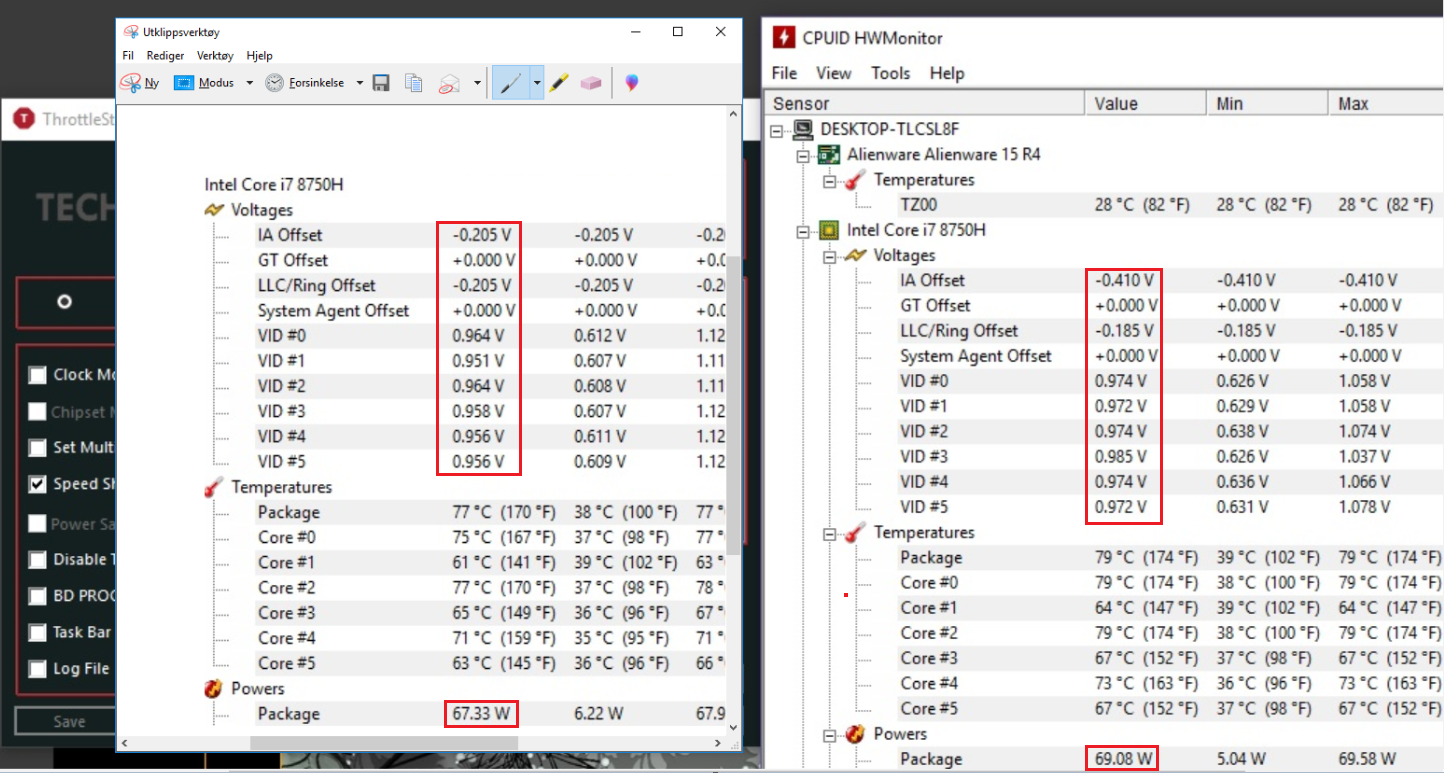Toggle the Disable Turbo checkbox in ThrottleStop
This screenshot has height=773, width=1444.
(38, 560)
